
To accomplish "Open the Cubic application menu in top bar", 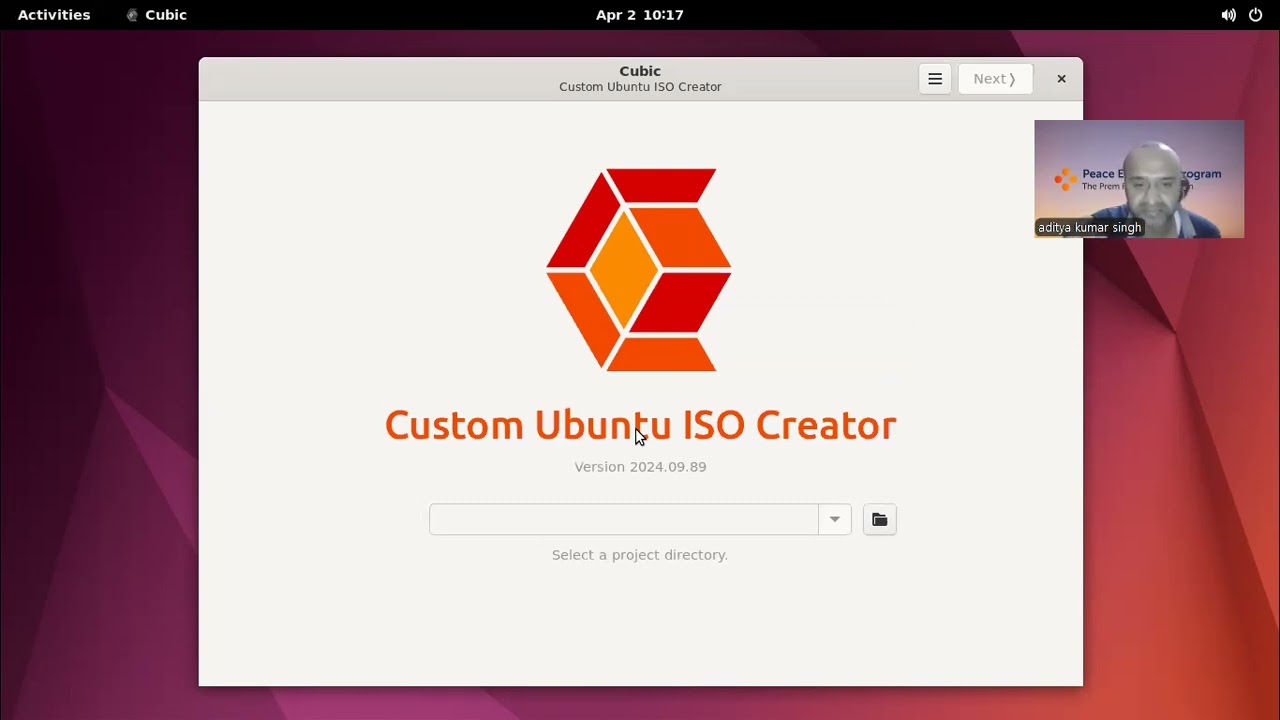I will [157, 15].
